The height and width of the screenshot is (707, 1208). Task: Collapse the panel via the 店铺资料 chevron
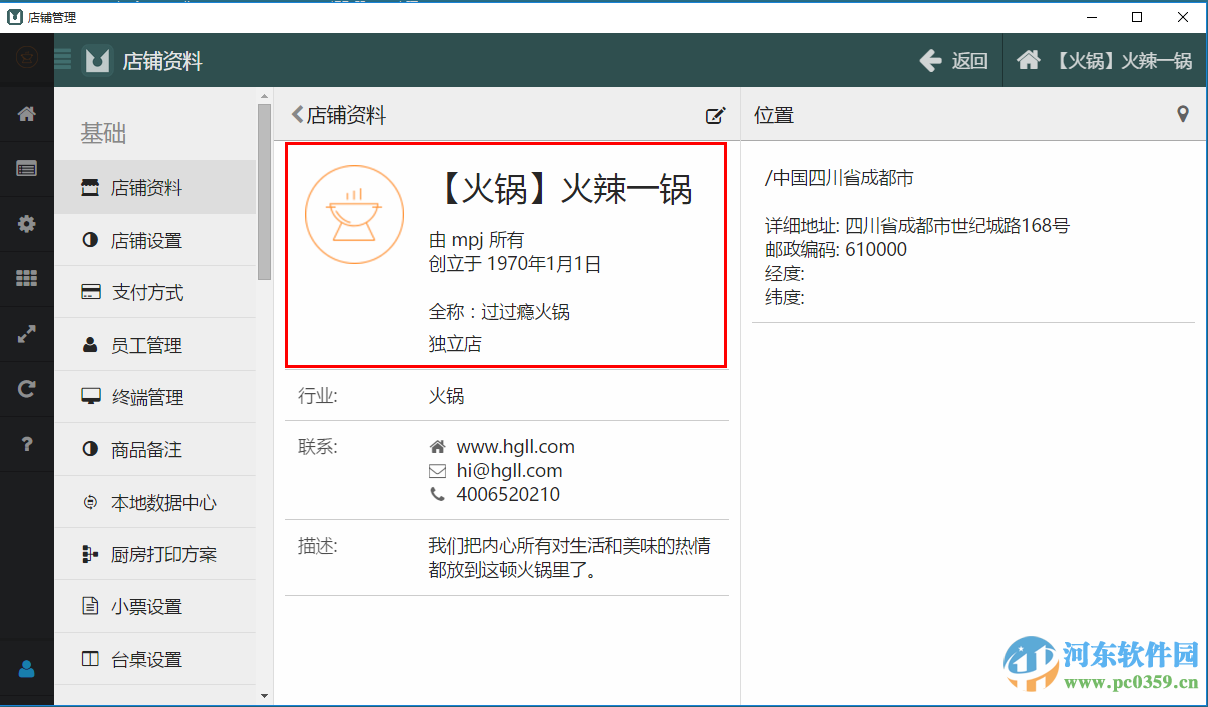(296, 115)
